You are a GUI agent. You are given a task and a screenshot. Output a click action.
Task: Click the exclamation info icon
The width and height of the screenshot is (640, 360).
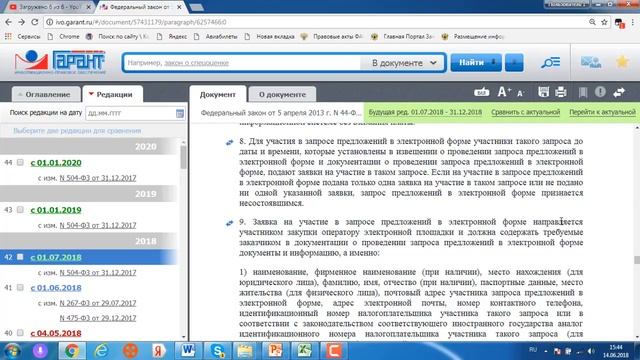point(600,92)
